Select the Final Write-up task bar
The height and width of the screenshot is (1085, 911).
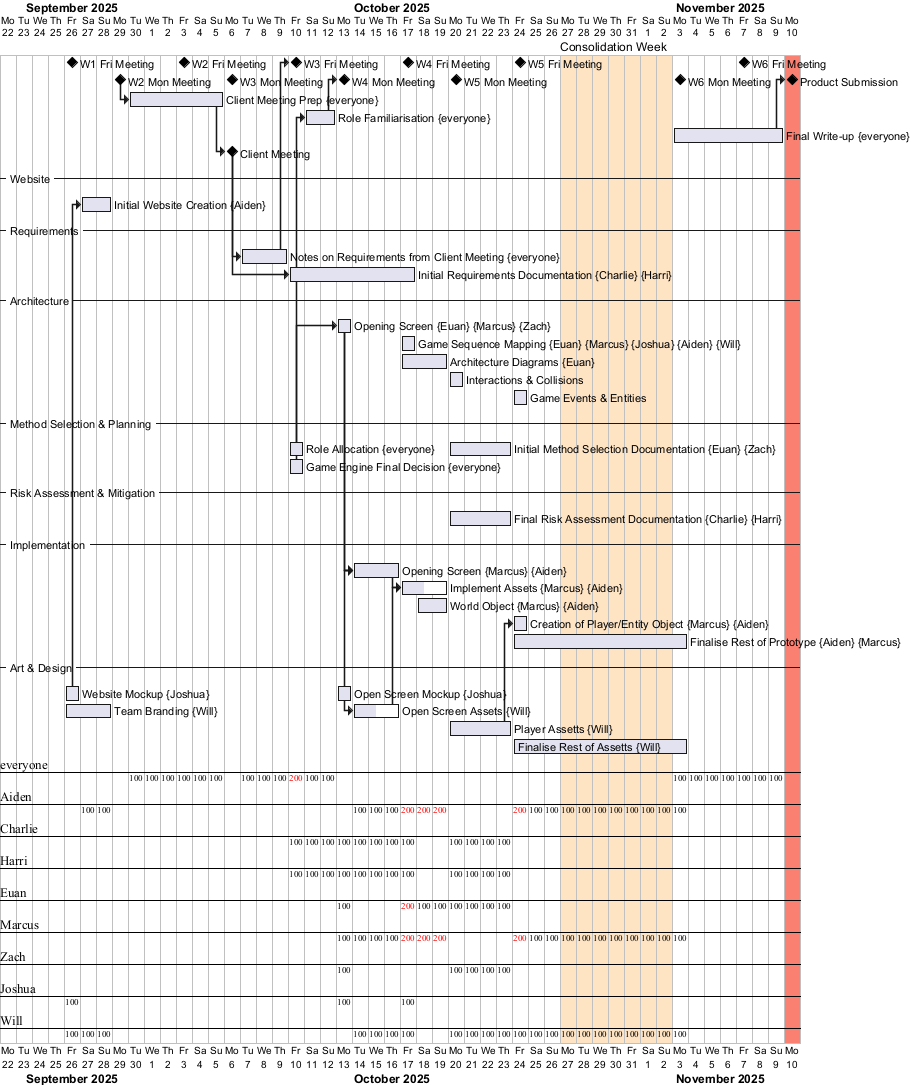(x=728, y=135)
